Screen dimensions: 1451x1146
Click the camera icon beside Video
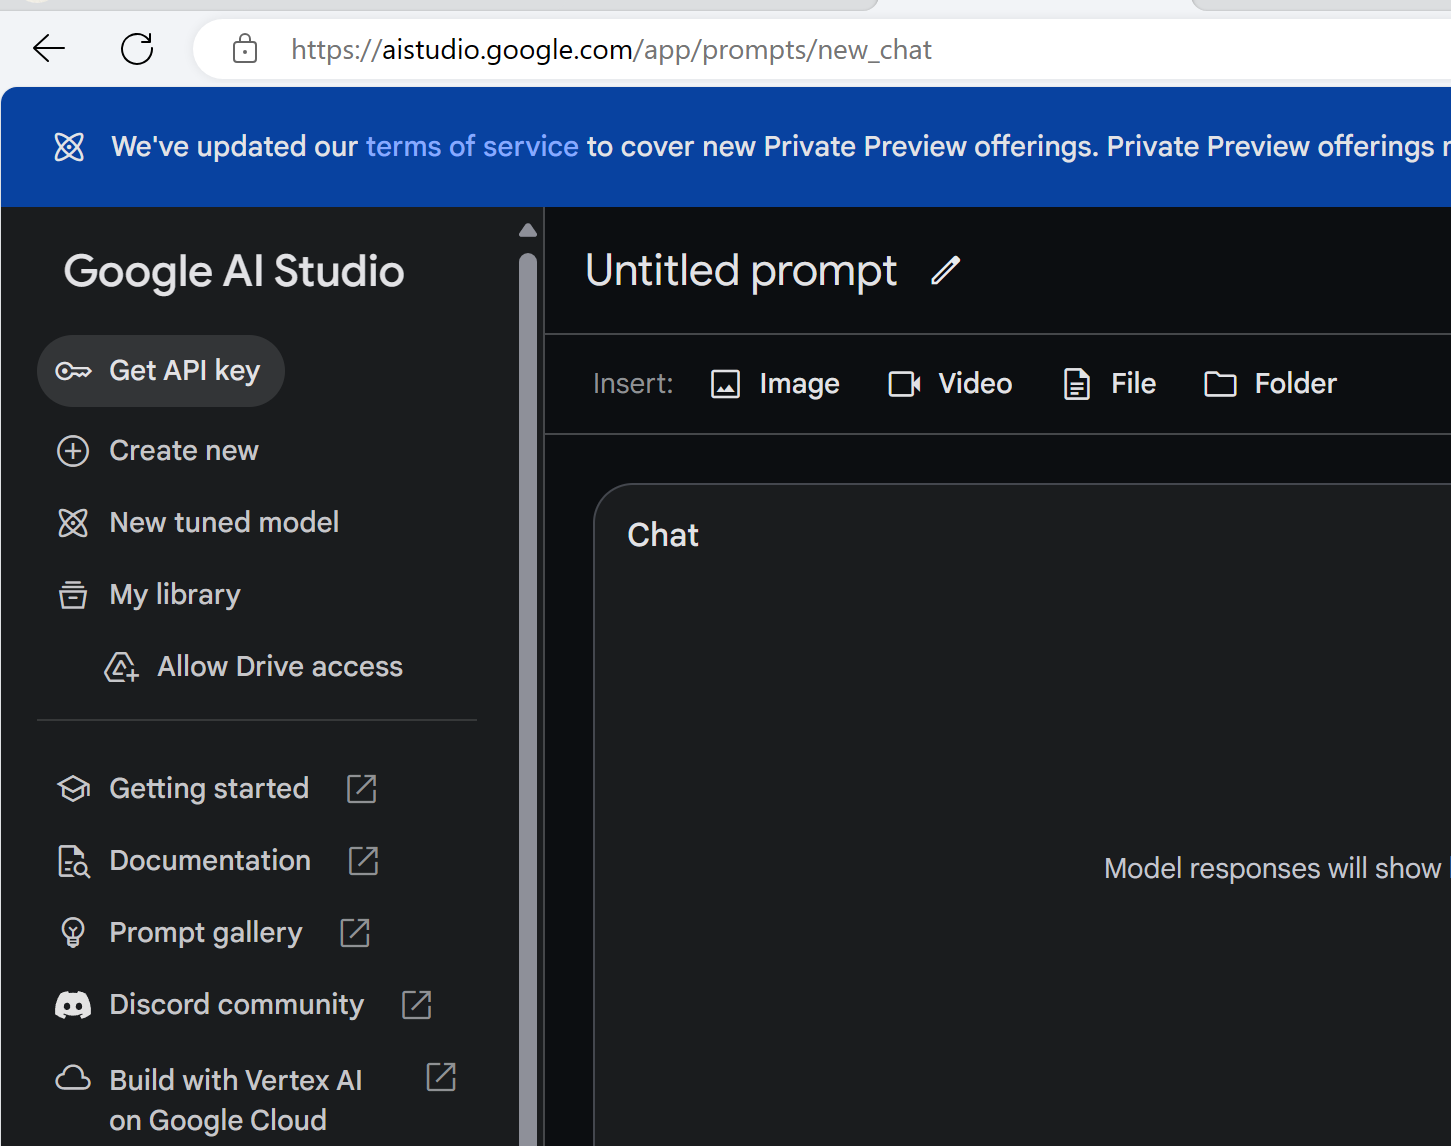[x=904, y=384]
